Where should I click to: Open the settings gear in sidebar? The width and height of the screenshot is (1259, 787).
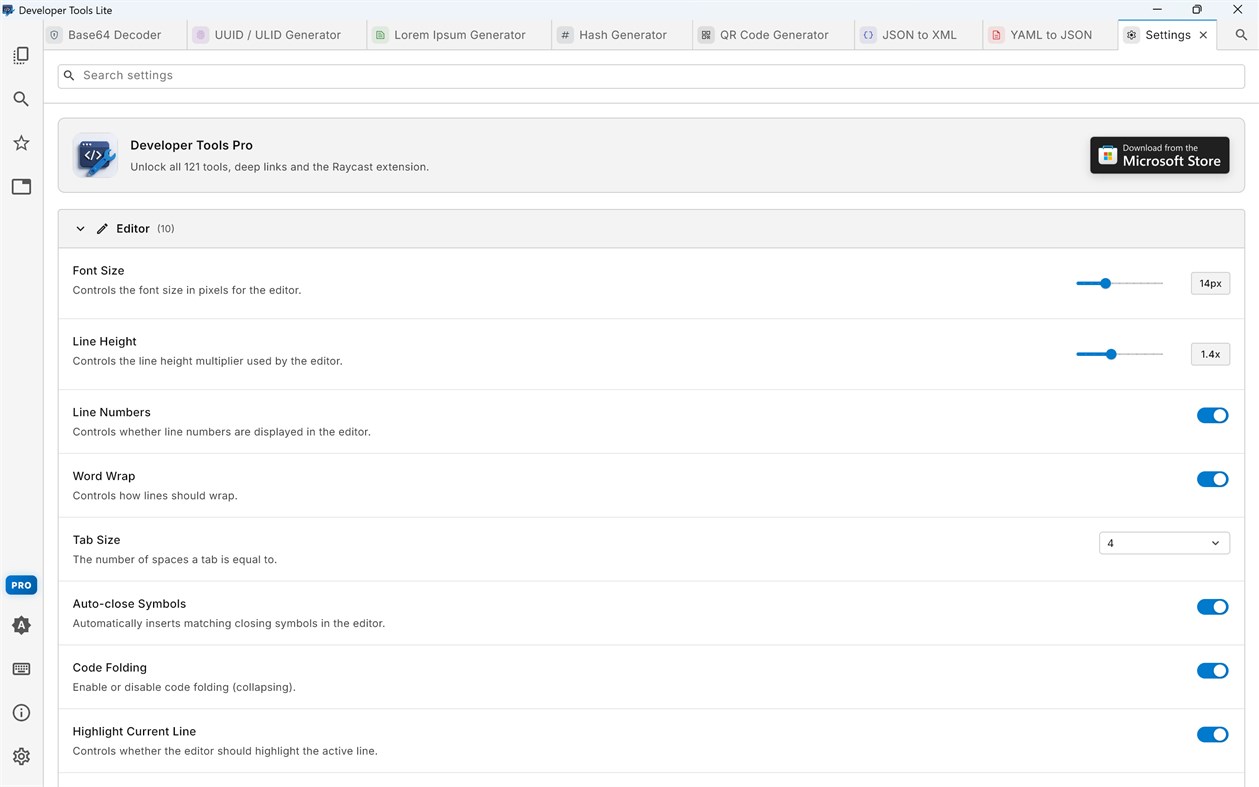(x=21, y=757)
